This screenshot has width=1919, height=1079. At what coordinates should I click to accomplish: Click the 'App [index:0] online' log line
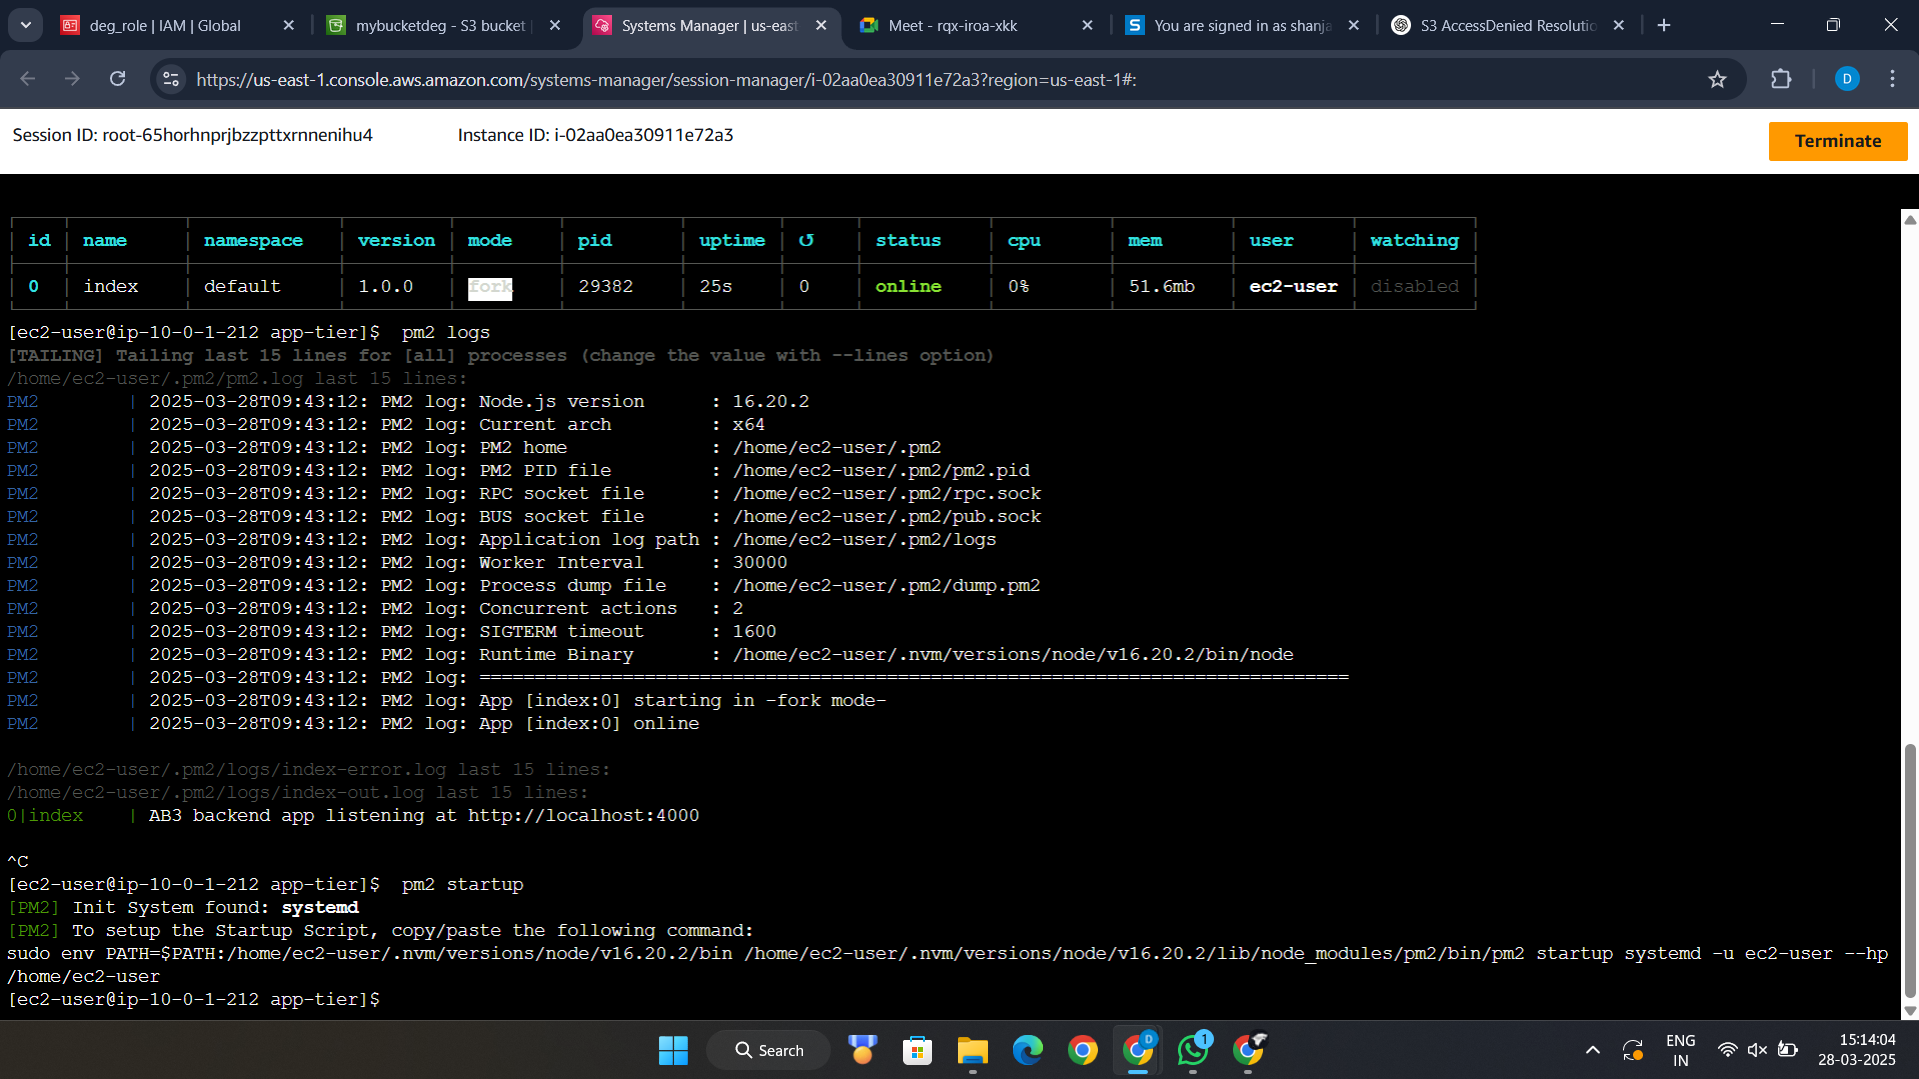353,723
